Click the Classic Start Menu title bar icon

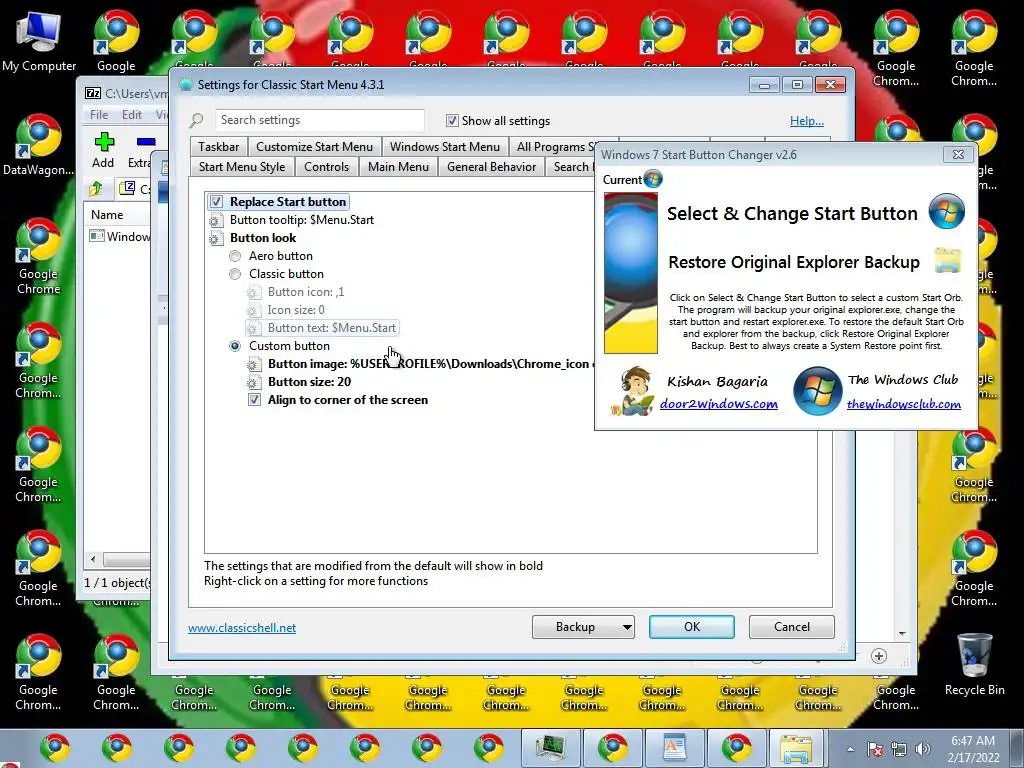185,85
